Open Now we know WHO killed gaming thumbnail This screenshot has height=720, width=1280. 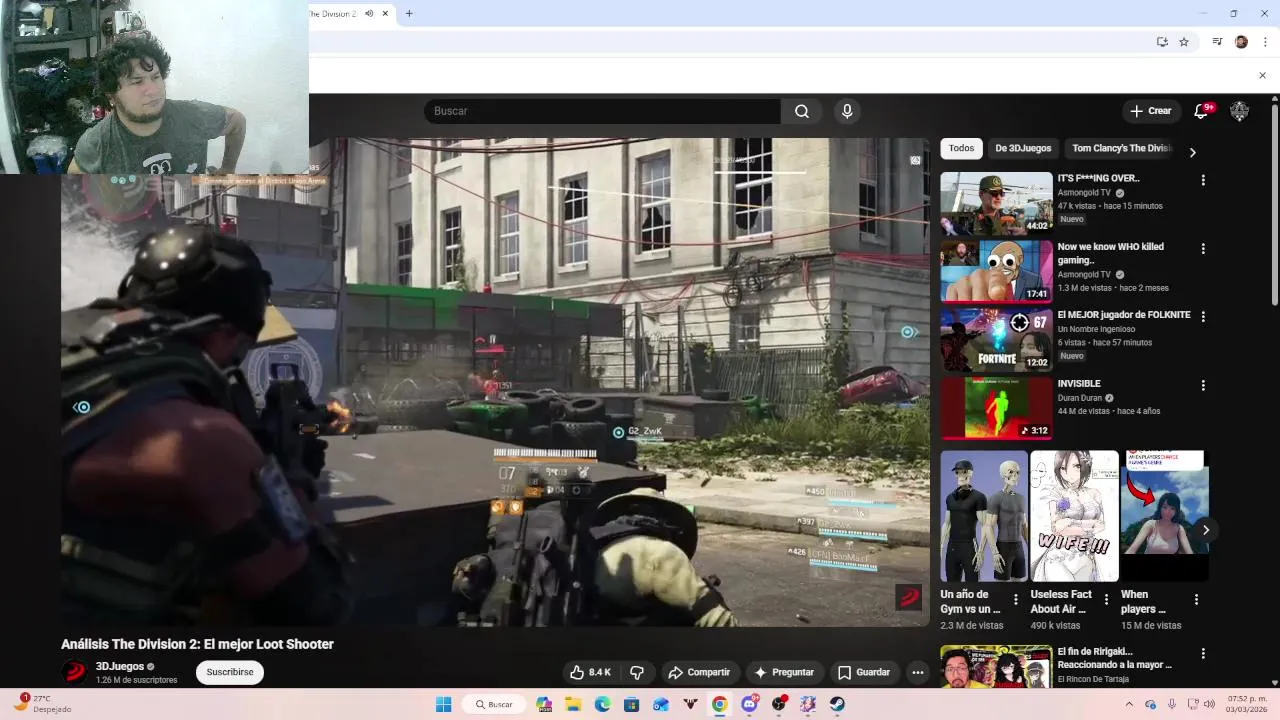pyautogui.click(x=996, y=271)
